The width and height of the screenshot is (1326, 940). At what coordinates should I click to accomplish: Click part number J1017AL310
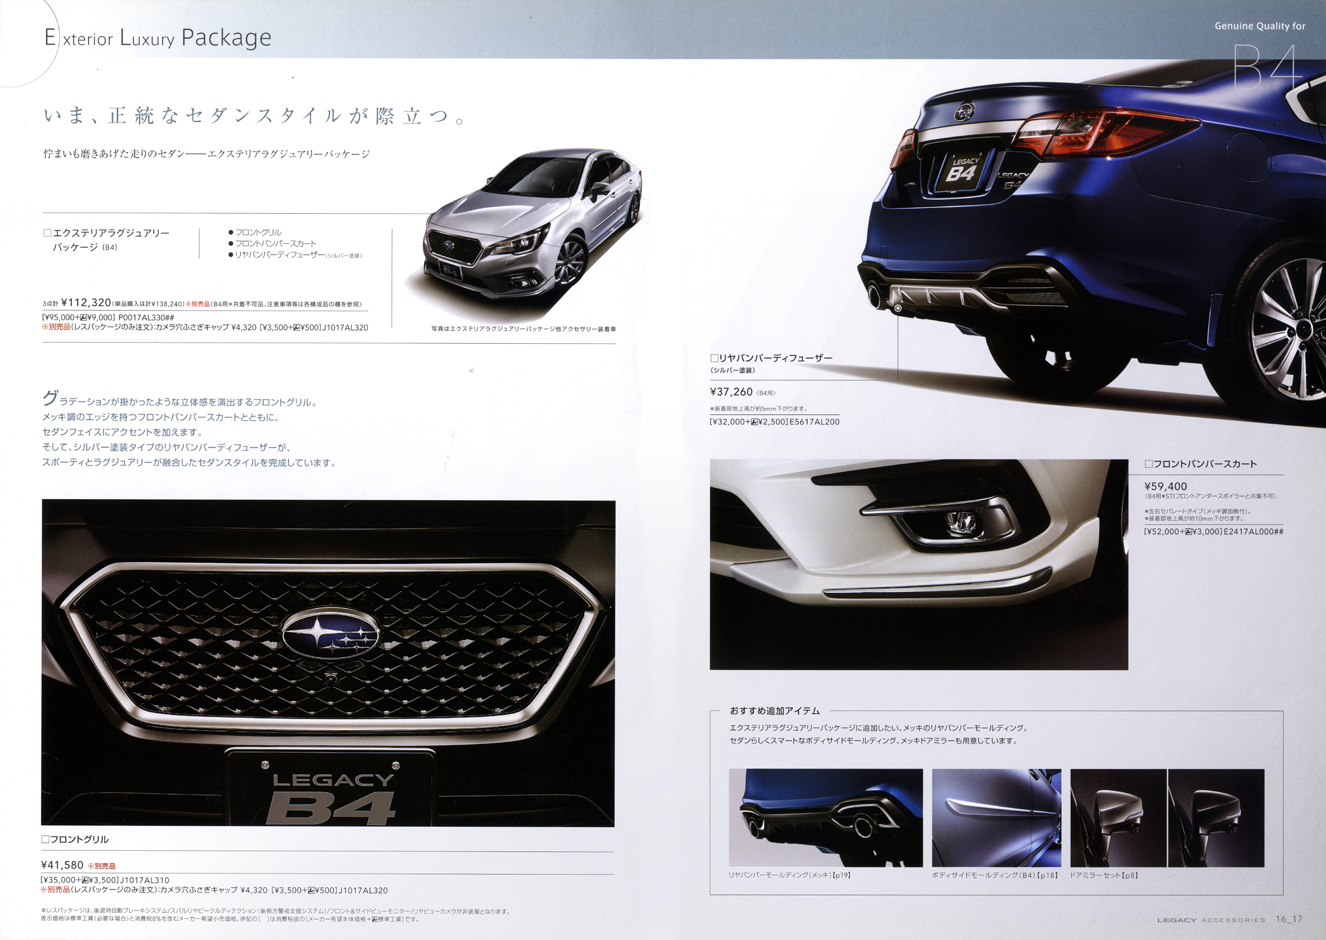144,880
